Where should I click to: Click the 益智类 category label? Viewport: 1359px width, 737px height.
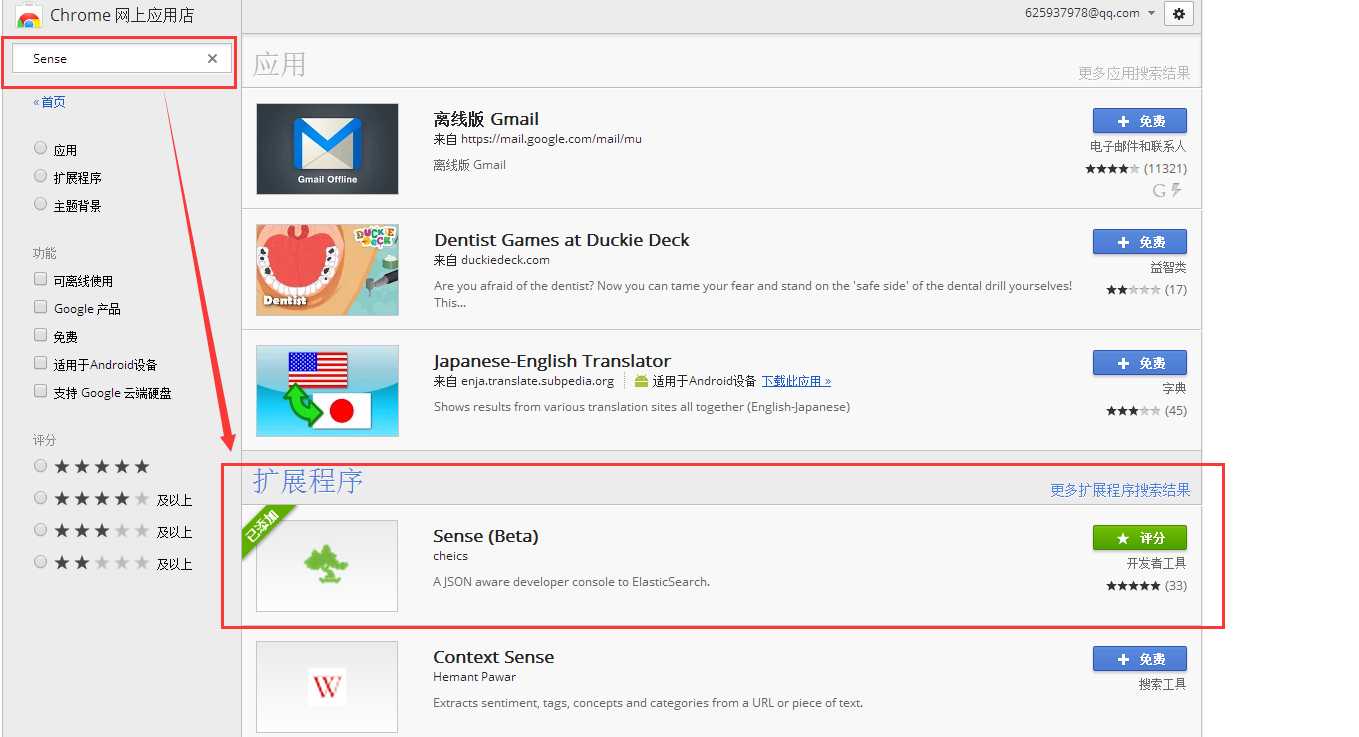1168,268
